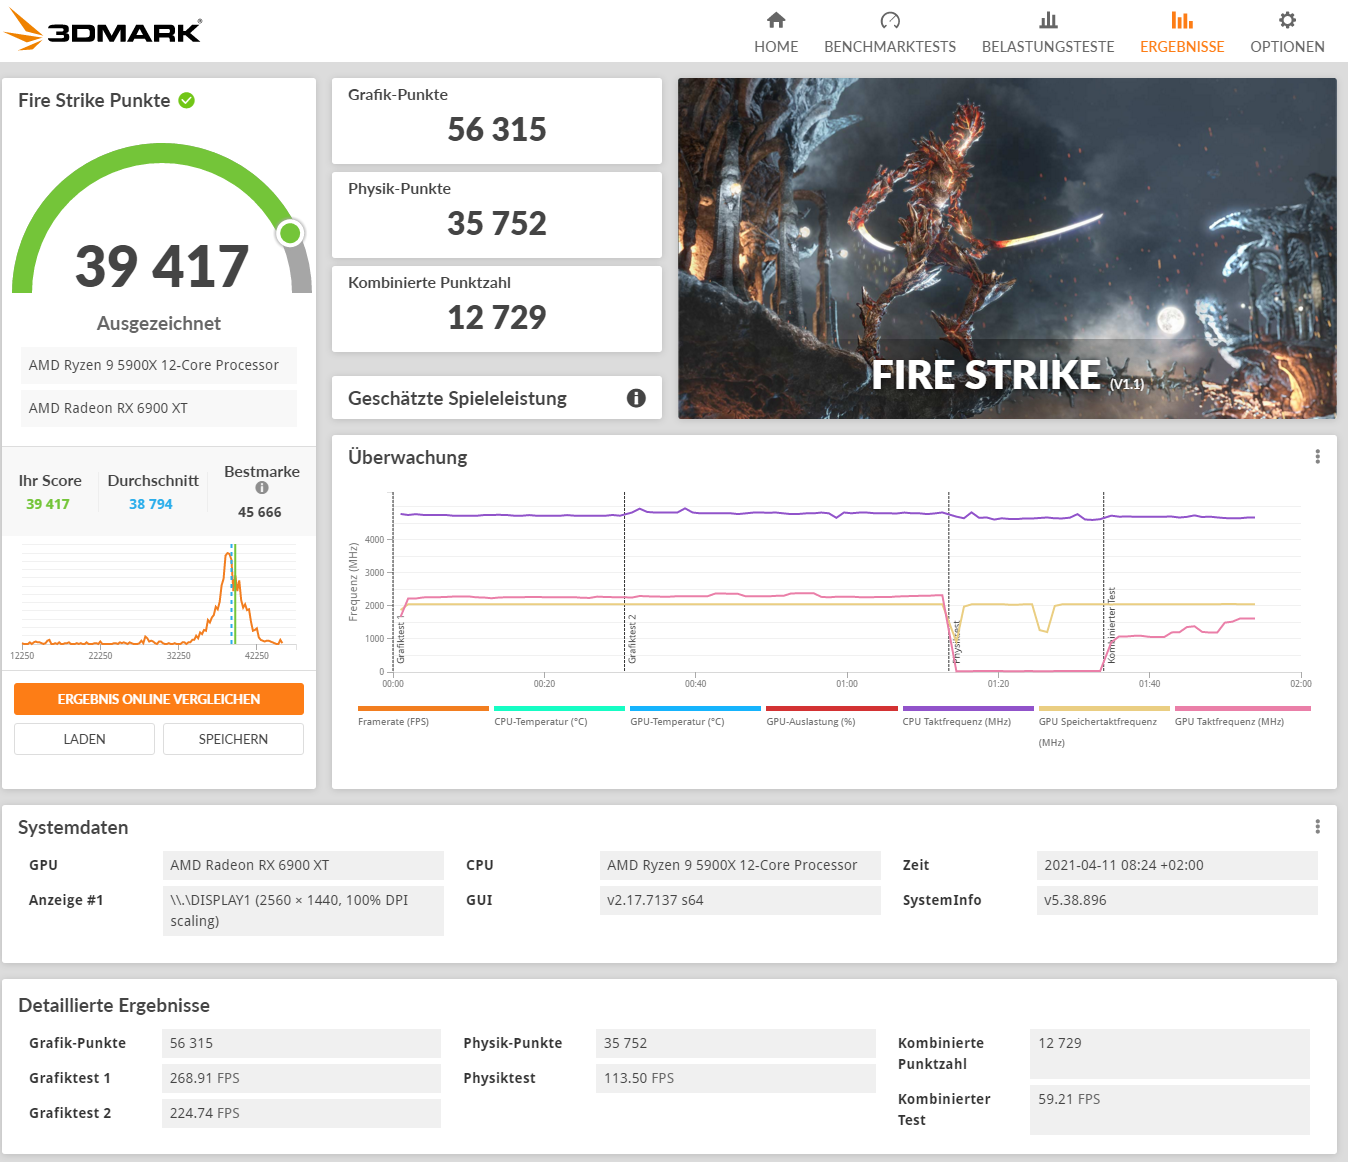Click the Ausgezeichnet rating label
The width and height of the screenshot is (1348, 1162).
(159, 323)
